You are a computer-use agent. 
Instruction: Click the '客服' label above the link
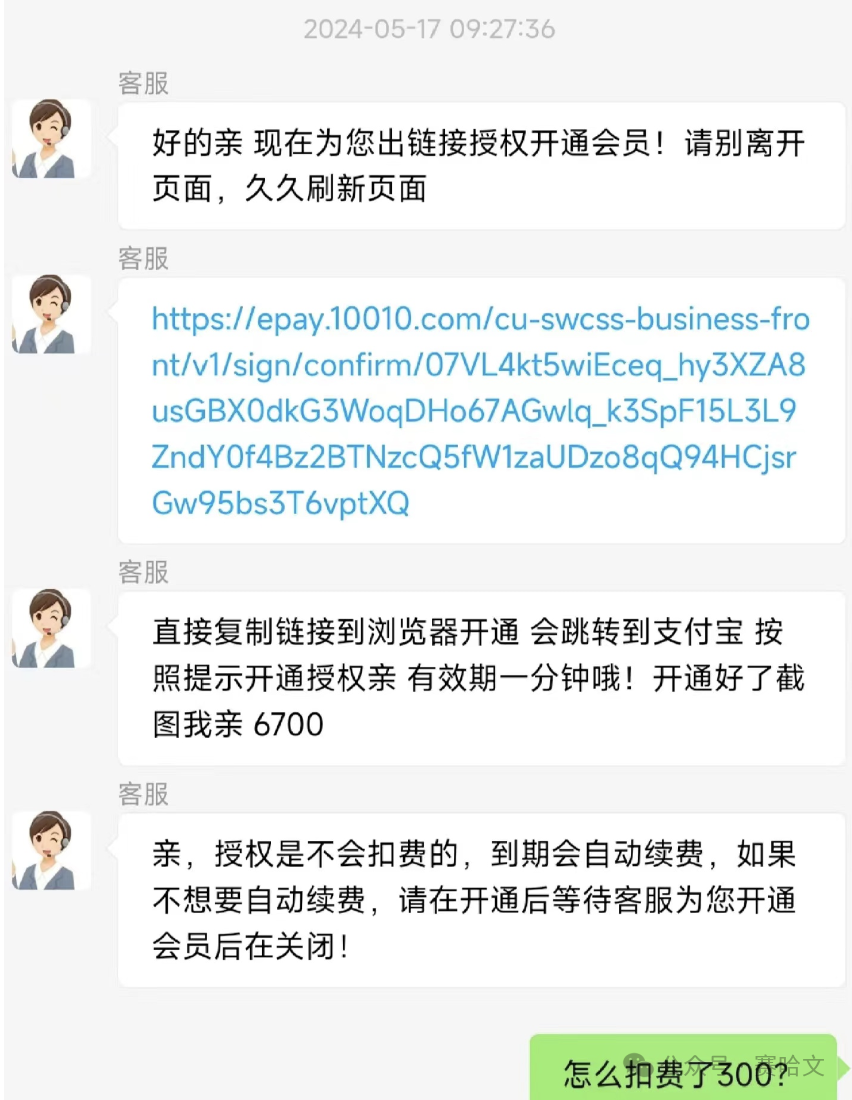pos(143,258)
